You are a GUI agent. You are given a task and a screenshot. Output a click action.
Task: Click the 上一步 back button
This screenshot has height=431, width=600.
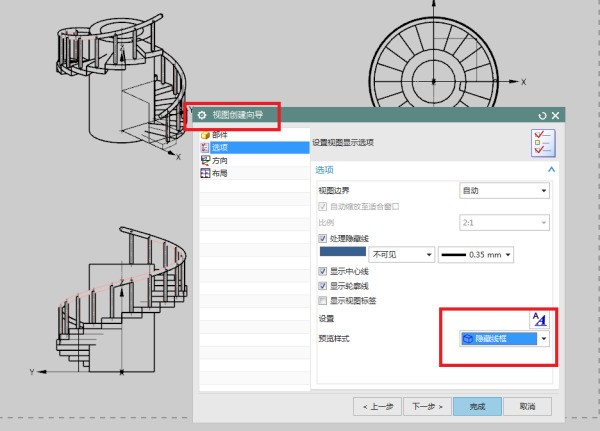click(x=377, y=407)
